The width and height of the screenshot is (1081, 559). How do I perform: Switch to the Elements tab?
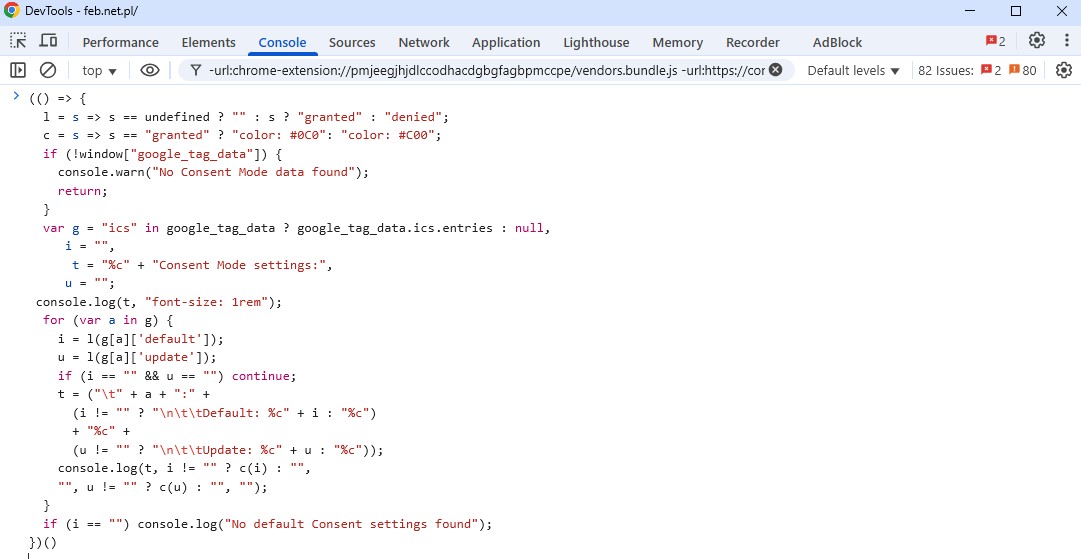[208, 42]
